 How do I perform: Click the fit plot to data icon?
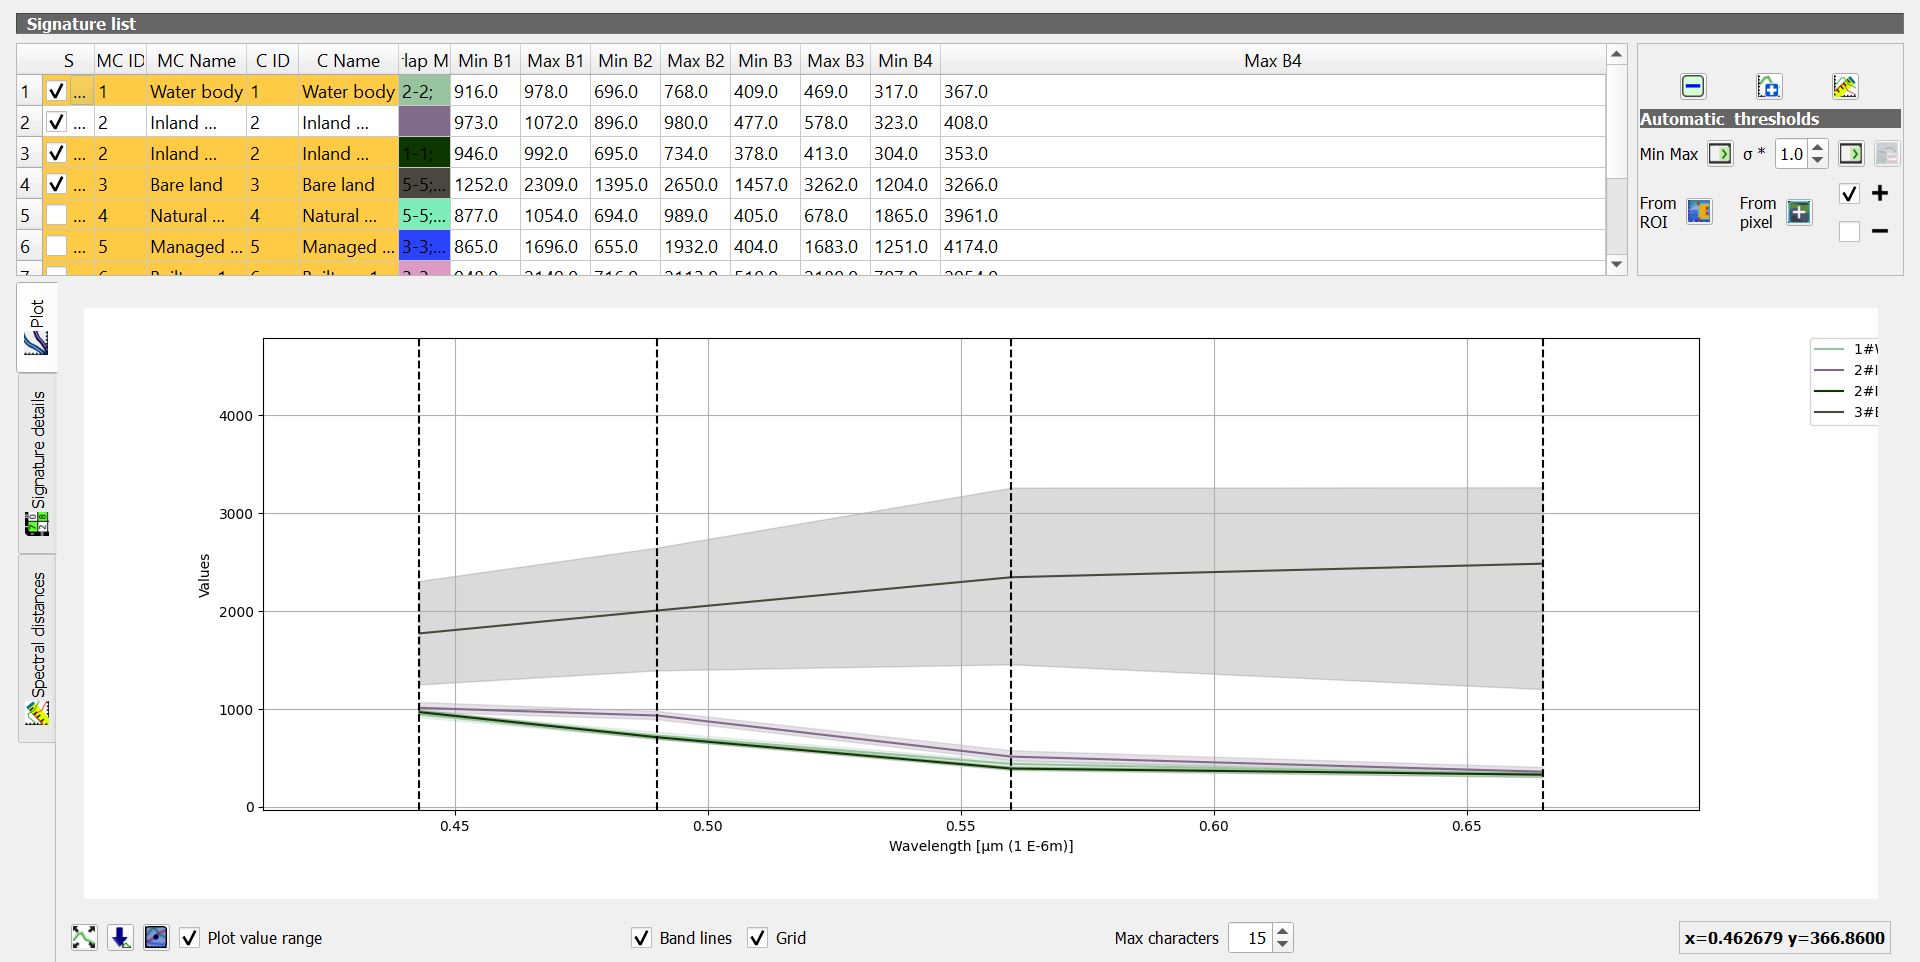(x=84, y=937)
